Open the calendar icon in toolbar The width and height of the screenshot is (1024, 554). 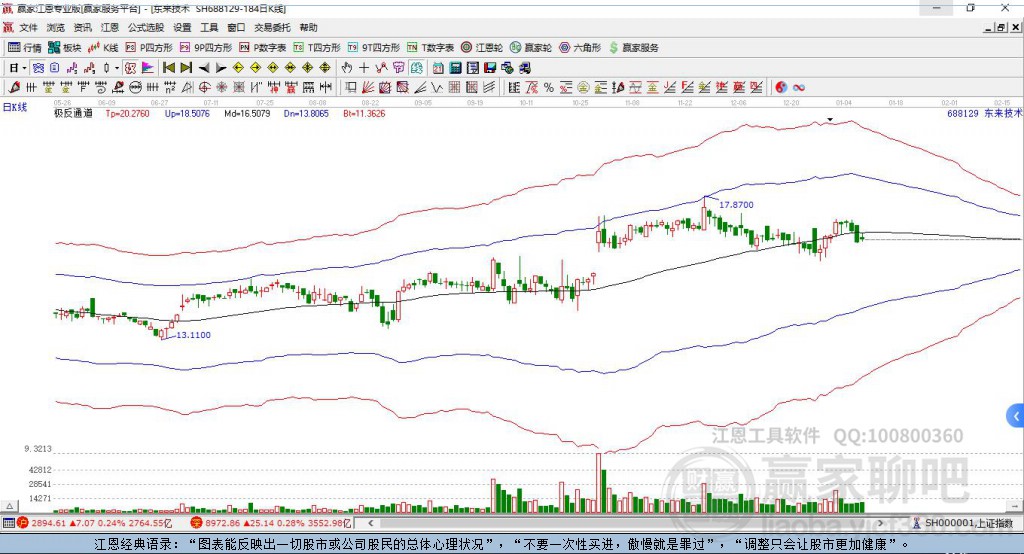pos(438,68)
